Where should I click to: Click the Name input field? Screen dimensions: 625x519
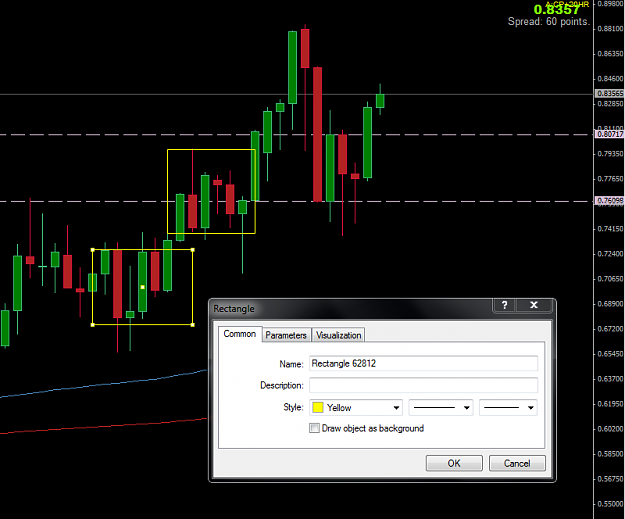click(423, 364)
